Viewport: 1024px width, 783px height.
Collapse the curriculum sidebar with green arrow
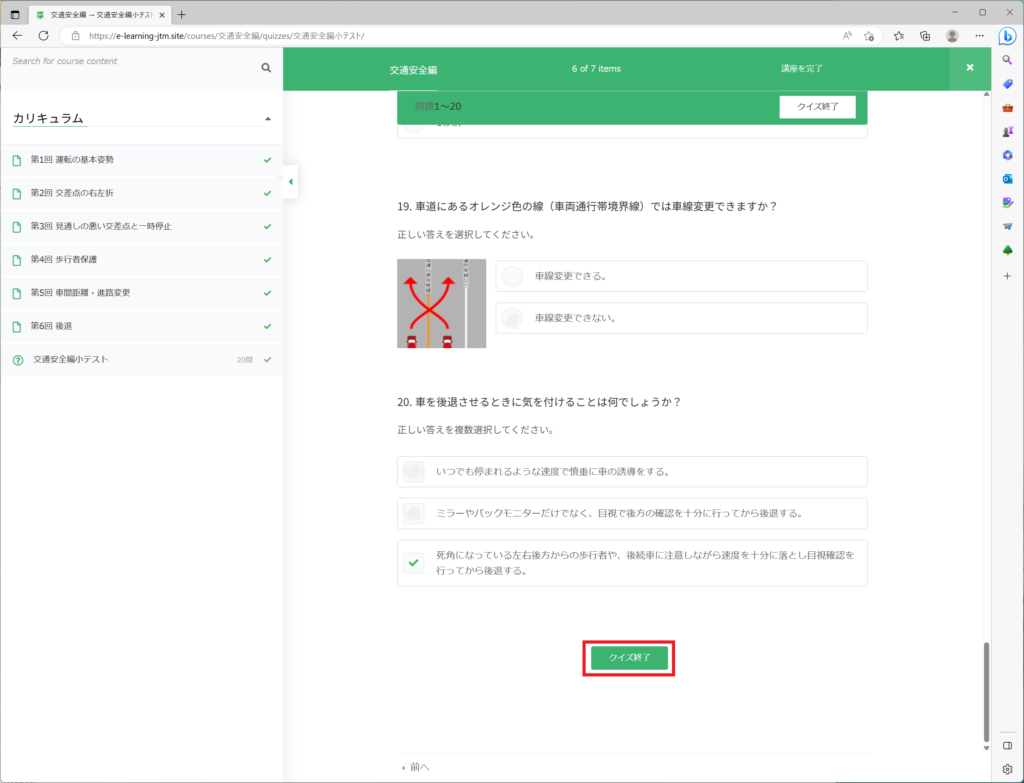[290, 181]
